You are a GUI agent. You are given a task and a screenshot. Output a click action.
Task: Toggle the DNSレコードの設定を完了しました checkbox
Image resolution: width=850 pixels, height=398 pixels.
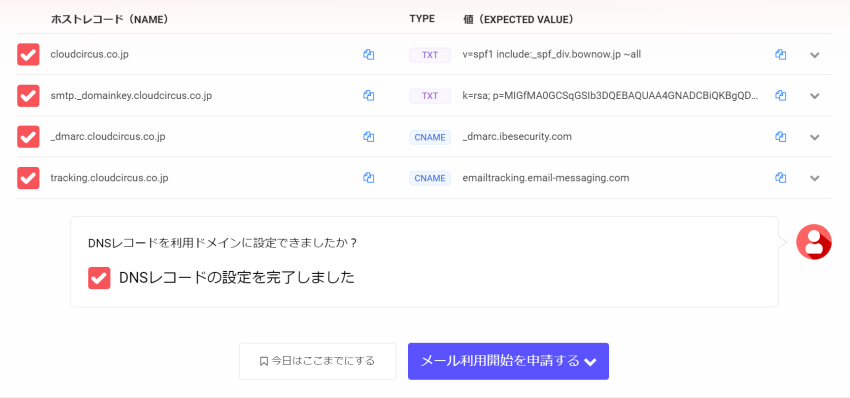pyautogui.click(x=99, y=278)
